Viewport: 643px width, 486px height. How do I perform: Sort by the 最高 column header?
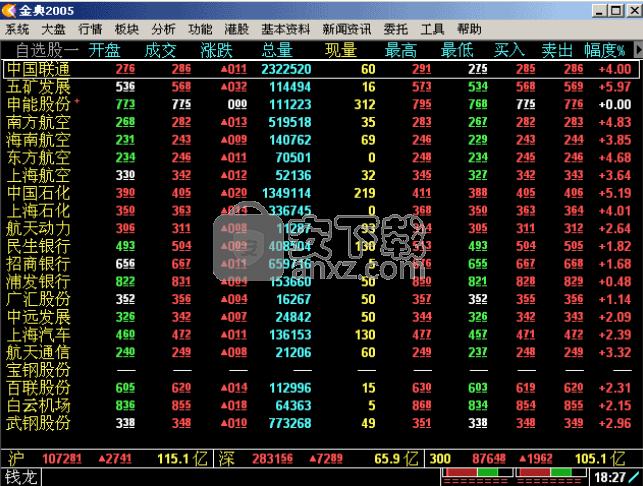click(401, 50)
